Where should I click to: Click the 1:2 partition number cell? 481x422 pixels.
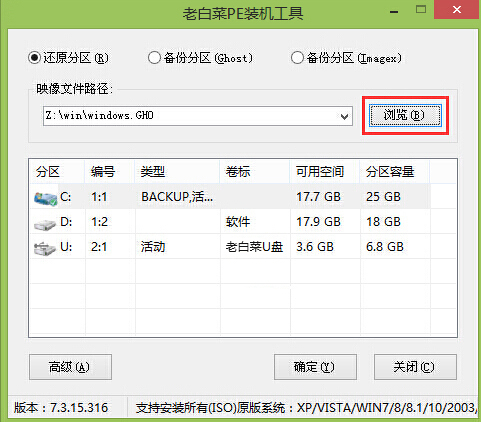coord(100,222)
